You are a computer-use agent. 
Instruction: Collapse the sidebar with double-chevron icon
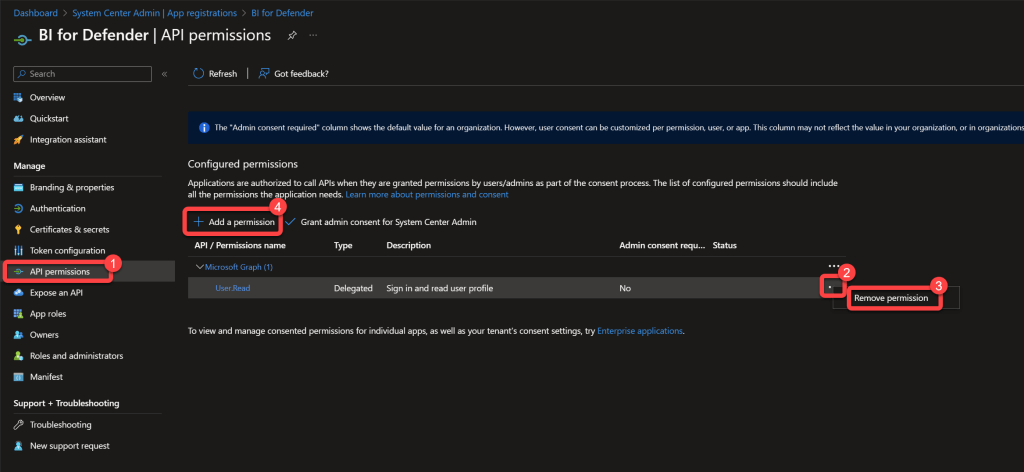164,74
